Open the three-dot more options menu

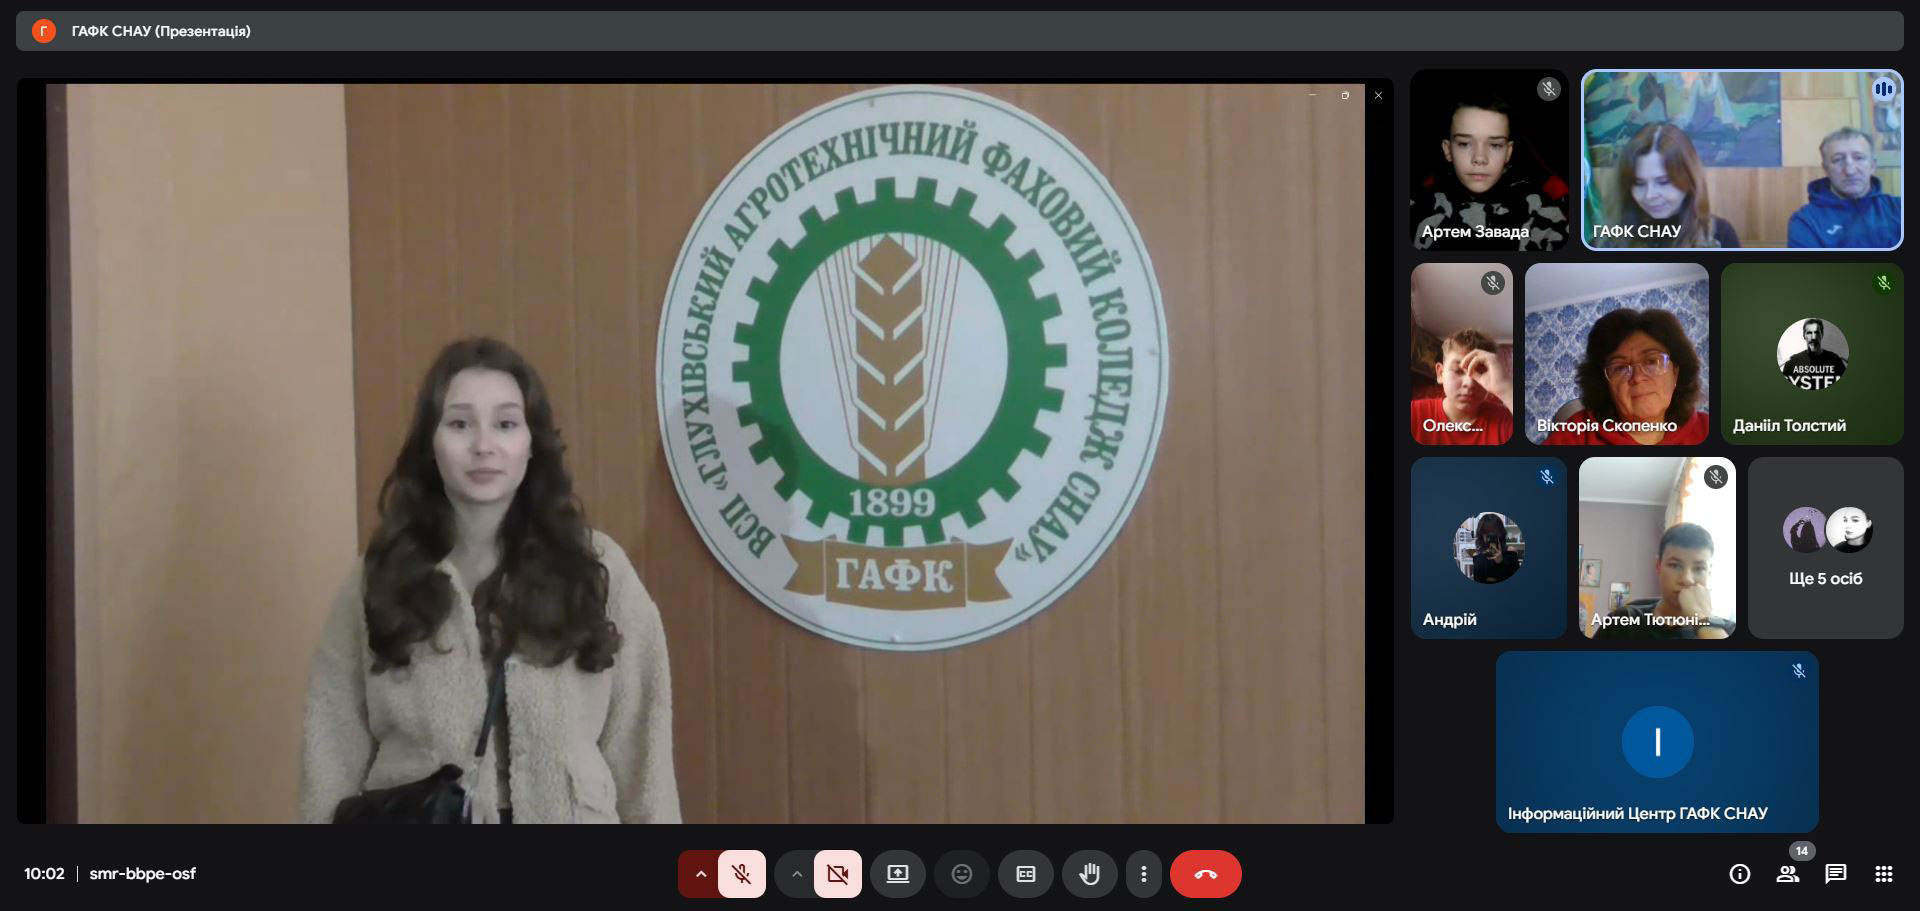pyautogui.click(x=1143, y=874)
